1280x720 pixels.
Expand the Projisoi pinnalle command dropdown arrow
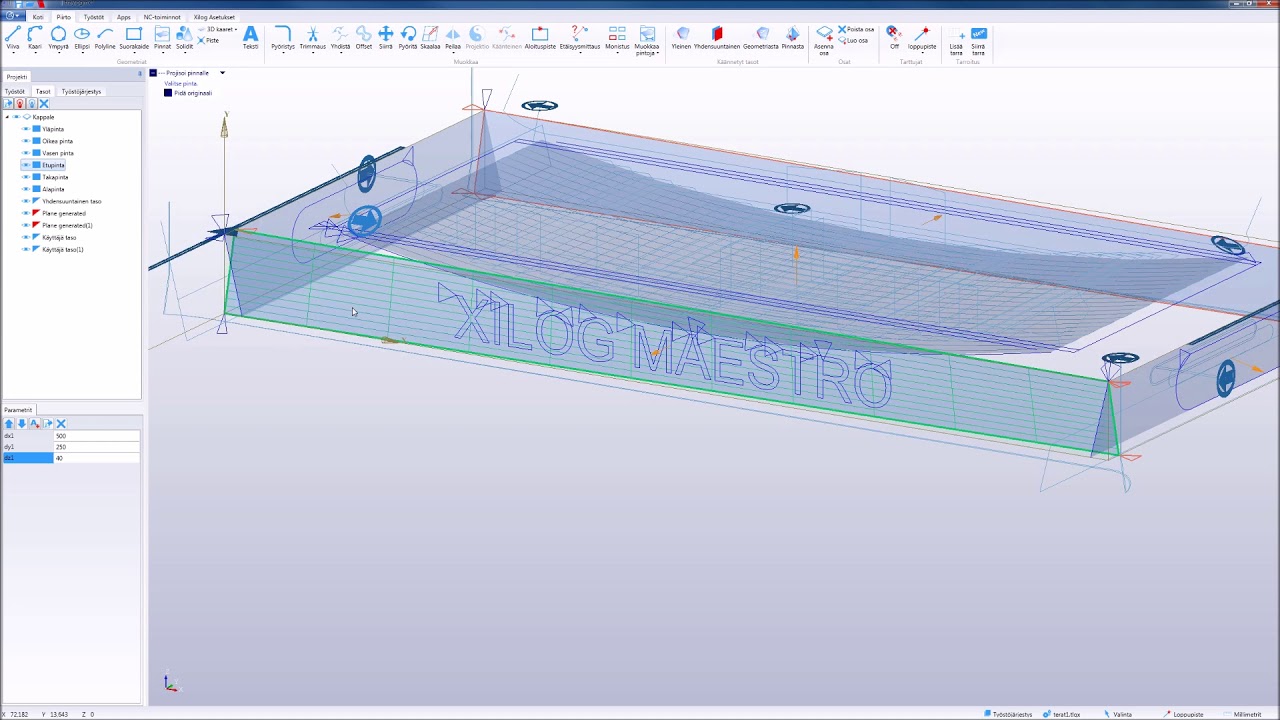222,73
